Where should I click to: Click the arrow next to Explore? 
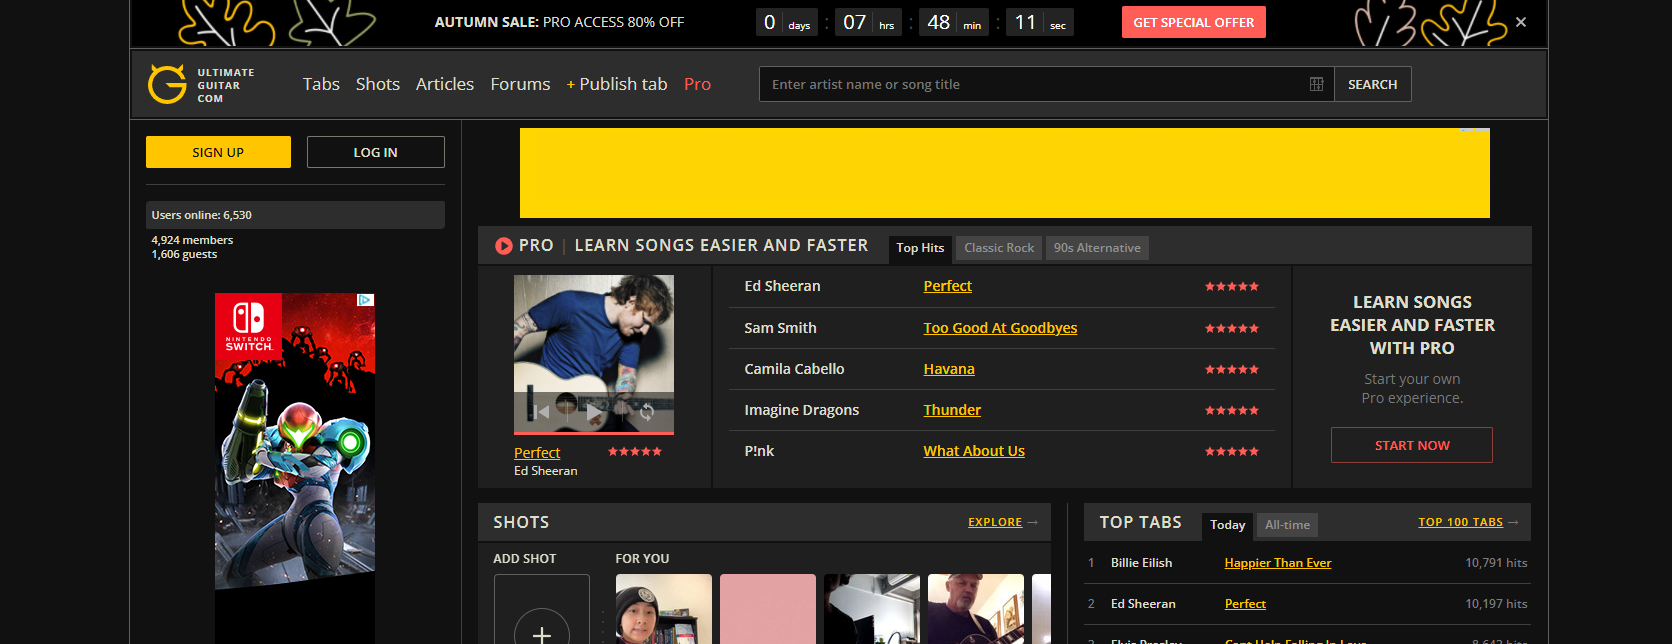tap(1033, 522)
